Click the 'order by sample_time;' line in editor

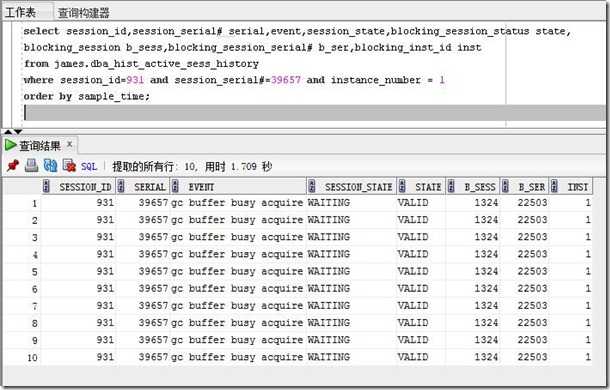coord(86,96)
